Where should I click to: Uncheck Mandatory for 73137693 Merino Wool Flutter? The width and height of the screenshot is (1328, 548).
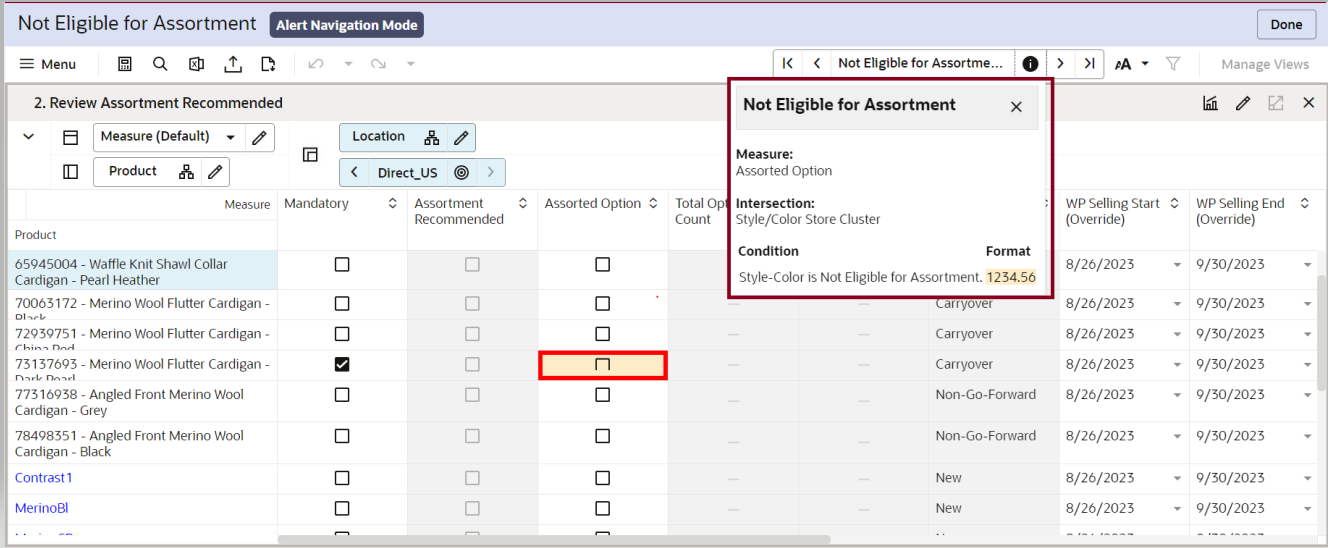coord(342,364)
